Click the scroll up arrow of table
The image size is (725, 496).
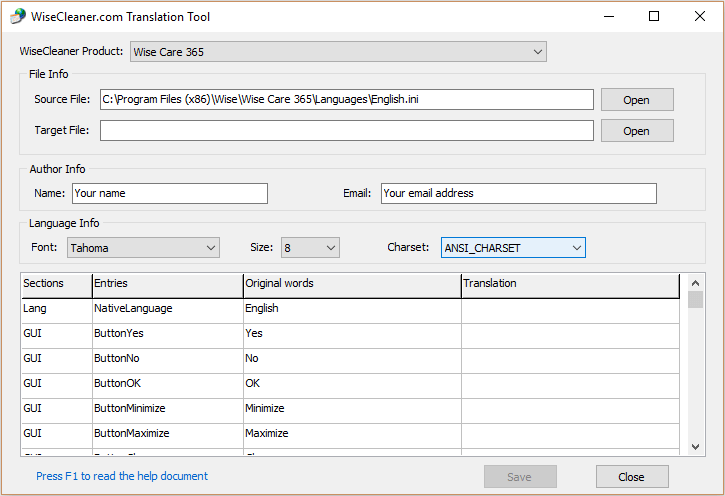695,283
